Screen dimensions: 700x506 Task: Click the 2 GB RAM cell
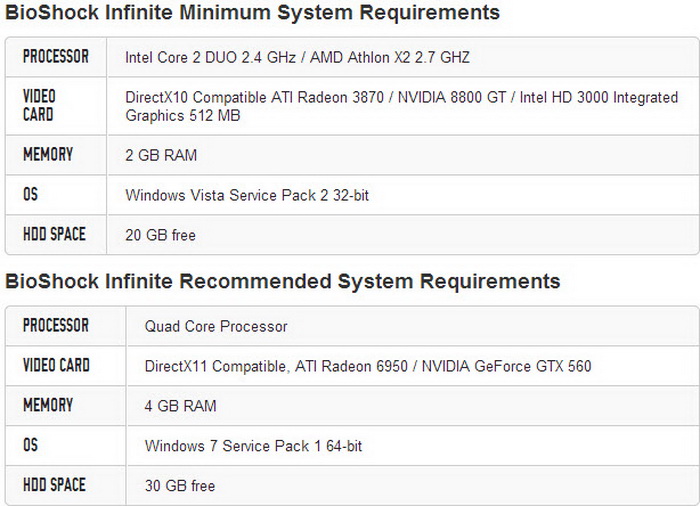(161, 155)
